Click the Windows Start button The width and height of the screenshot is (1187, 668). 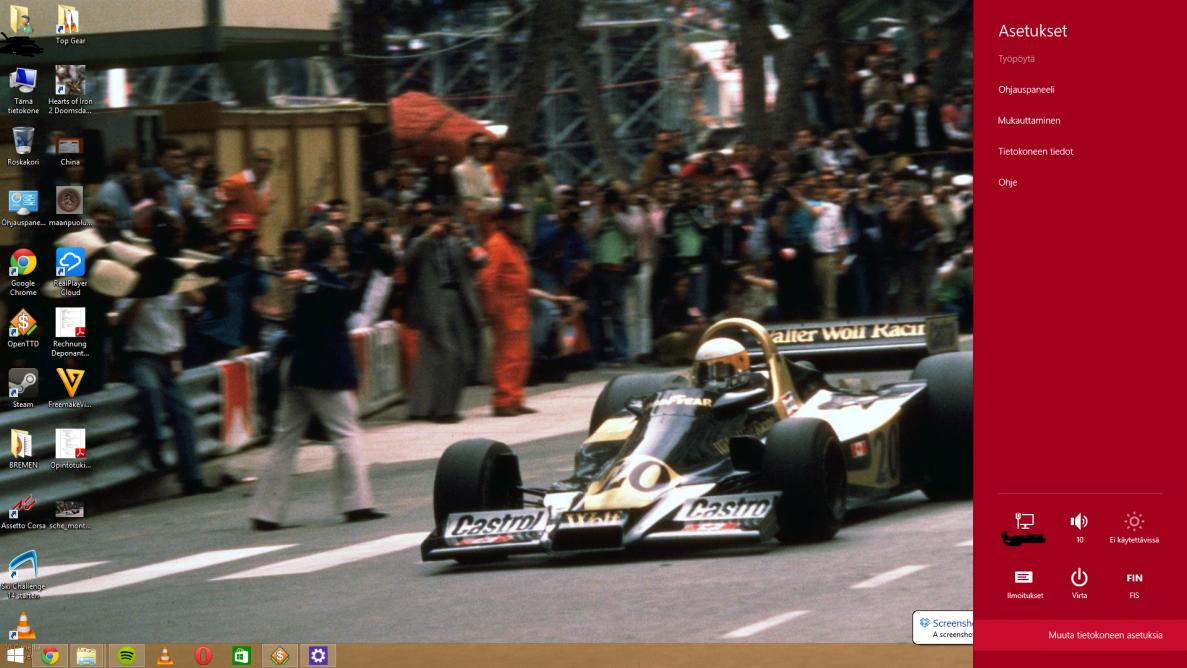coord(15,656)
